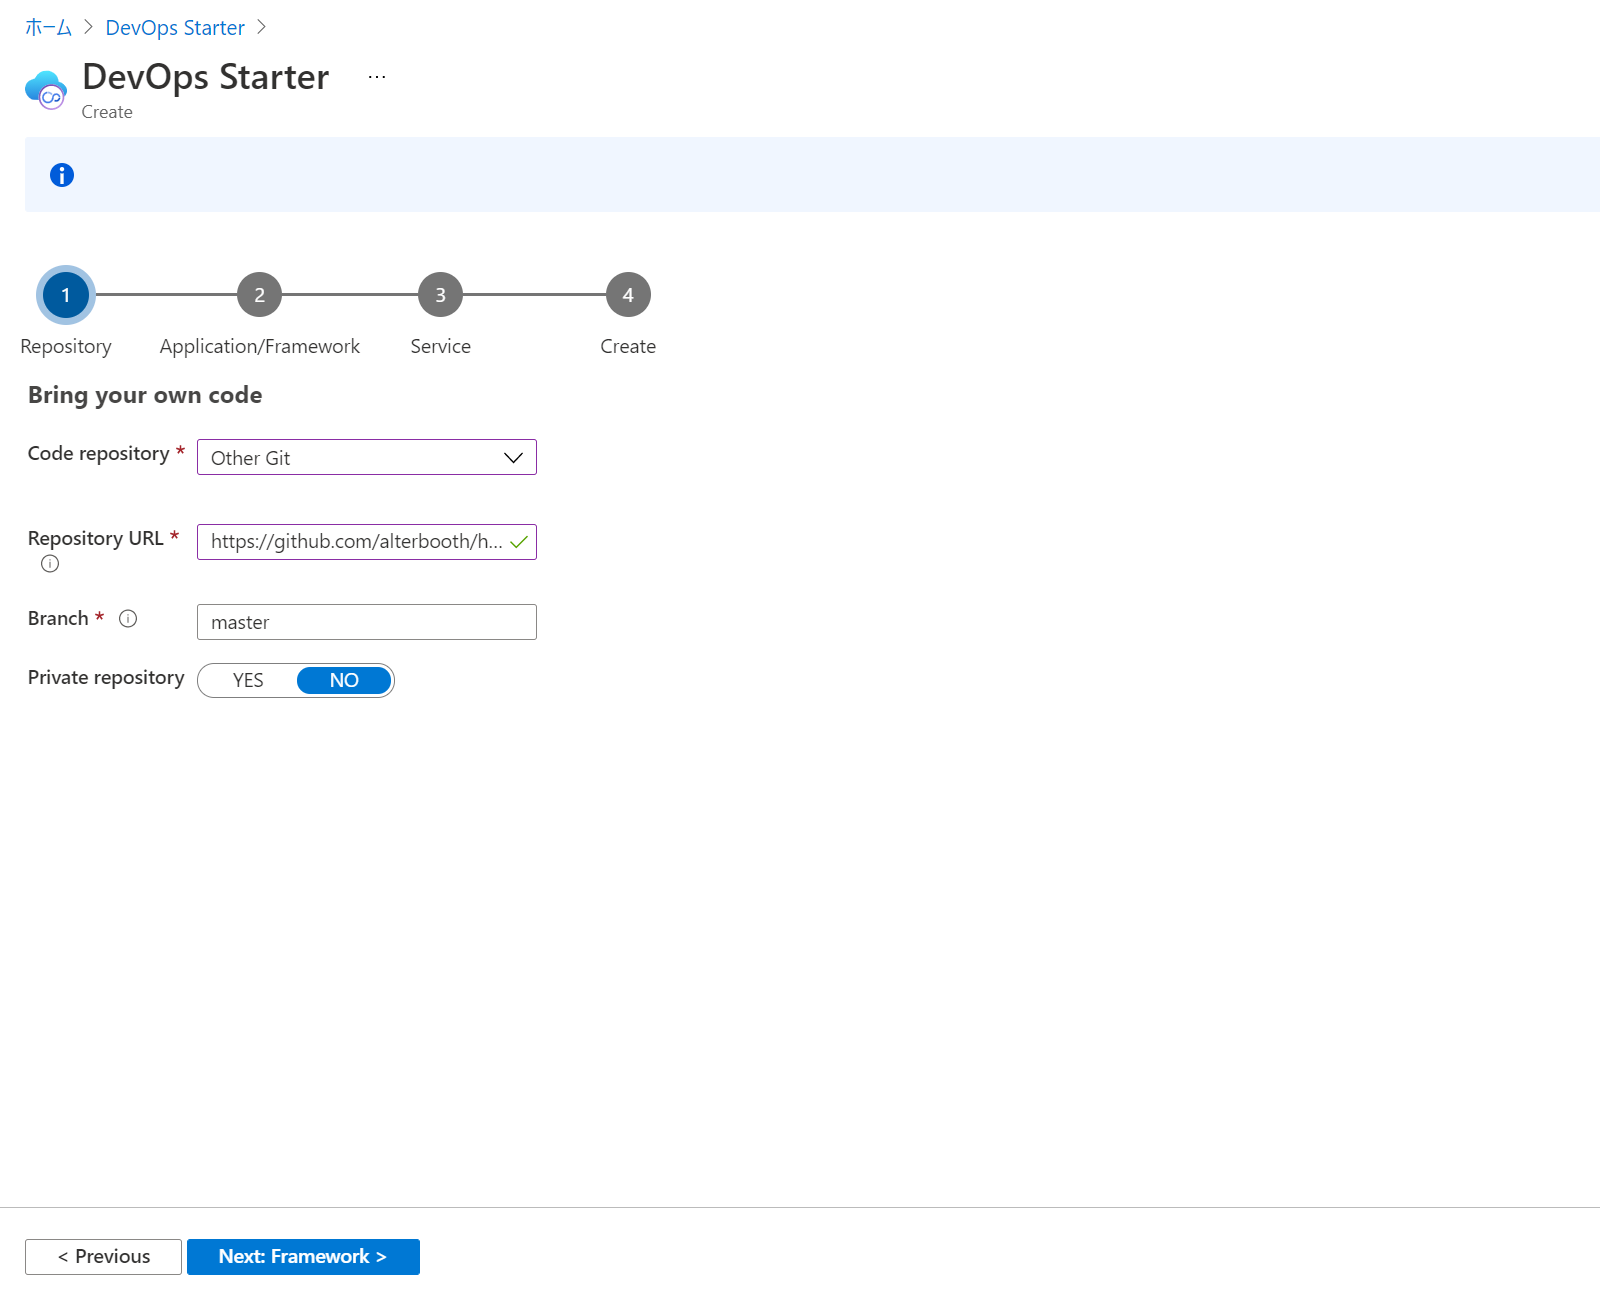Go to step 1 Repository circle
1600x1300 pixels.
66,295
